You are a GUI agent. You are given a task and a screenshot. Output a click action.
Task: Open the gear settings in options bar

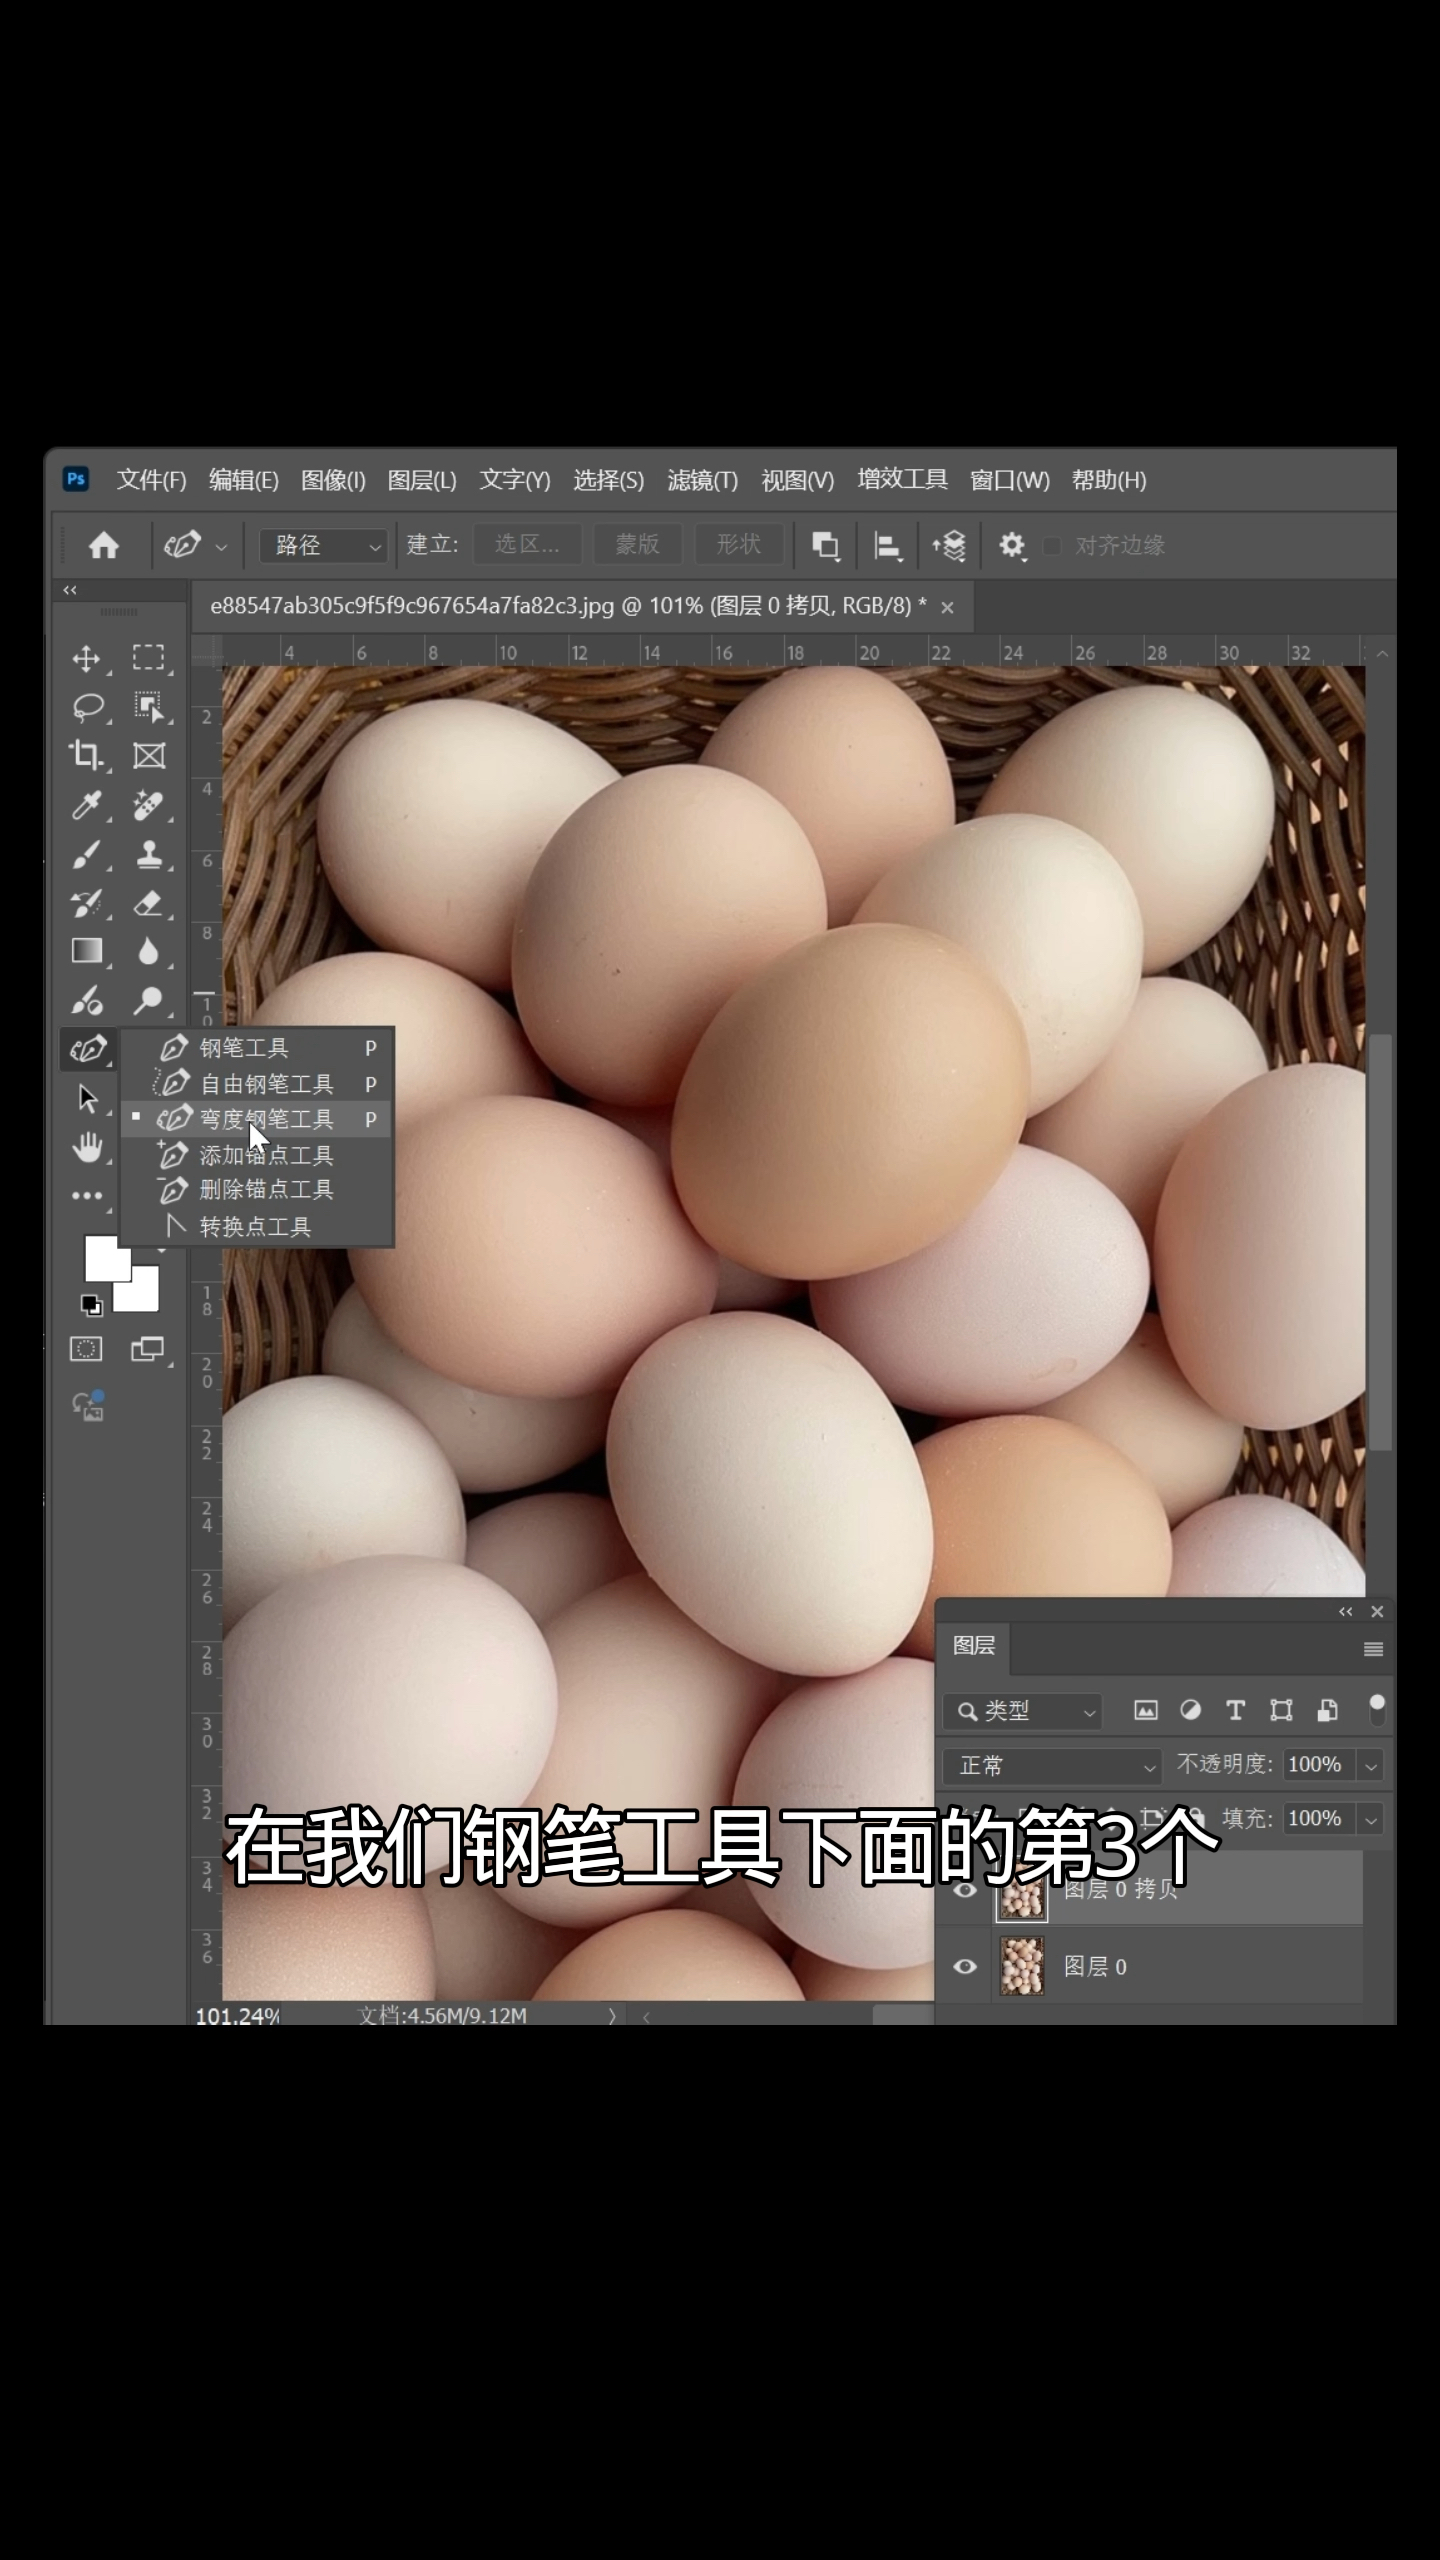click(1012, 545)
